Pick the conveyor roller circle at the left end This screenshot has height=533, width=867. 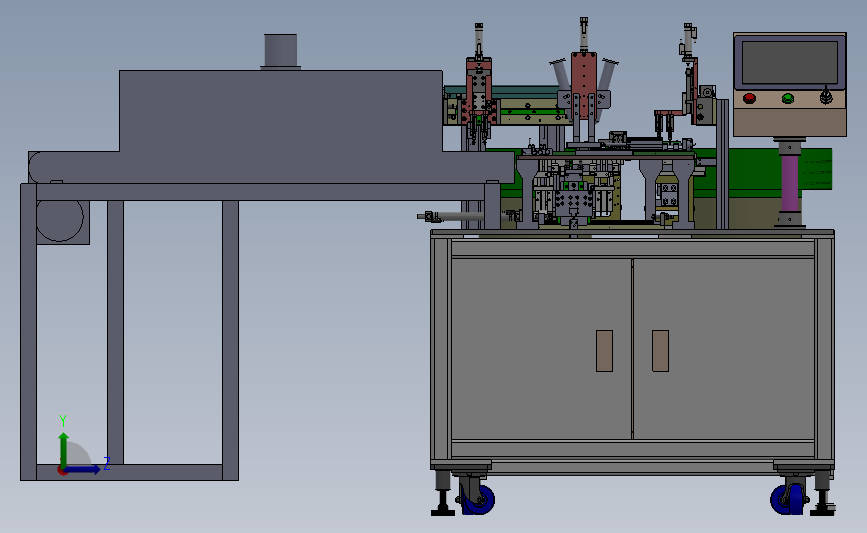coord(60,220)
